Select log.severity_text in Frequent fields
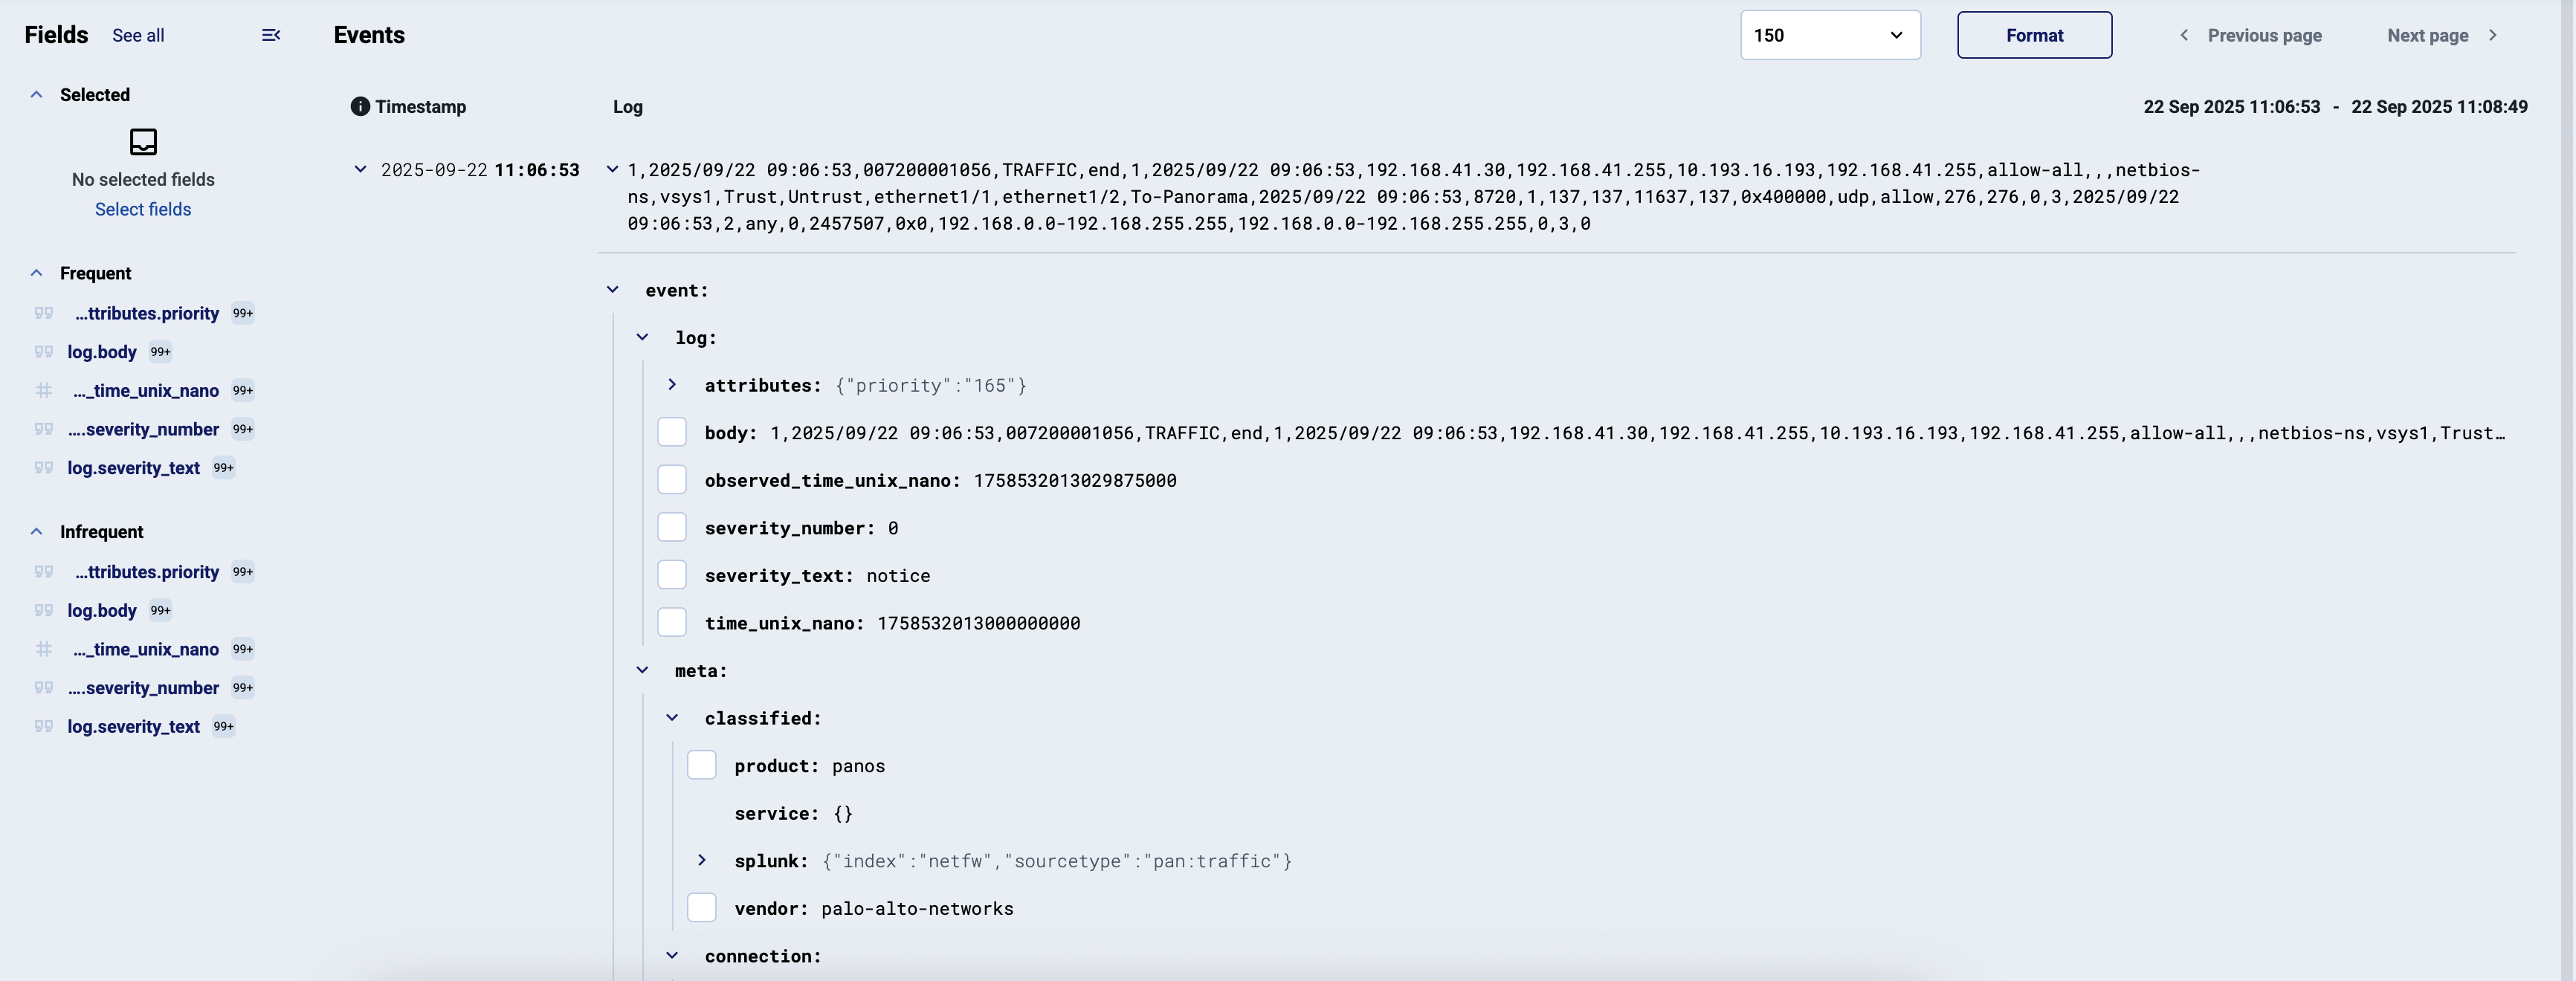 tap(133, 468)
